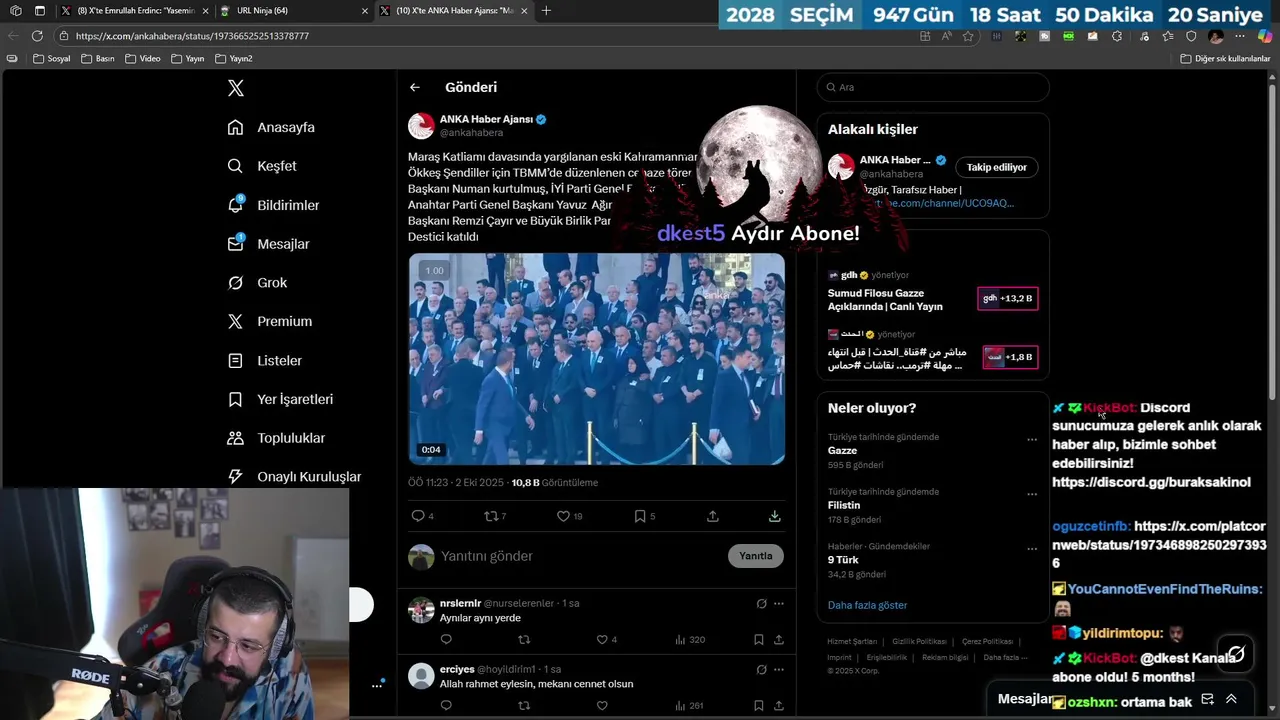
Task: Open Onaylı Kuruluşlar
Action: [x=295, y=477]
